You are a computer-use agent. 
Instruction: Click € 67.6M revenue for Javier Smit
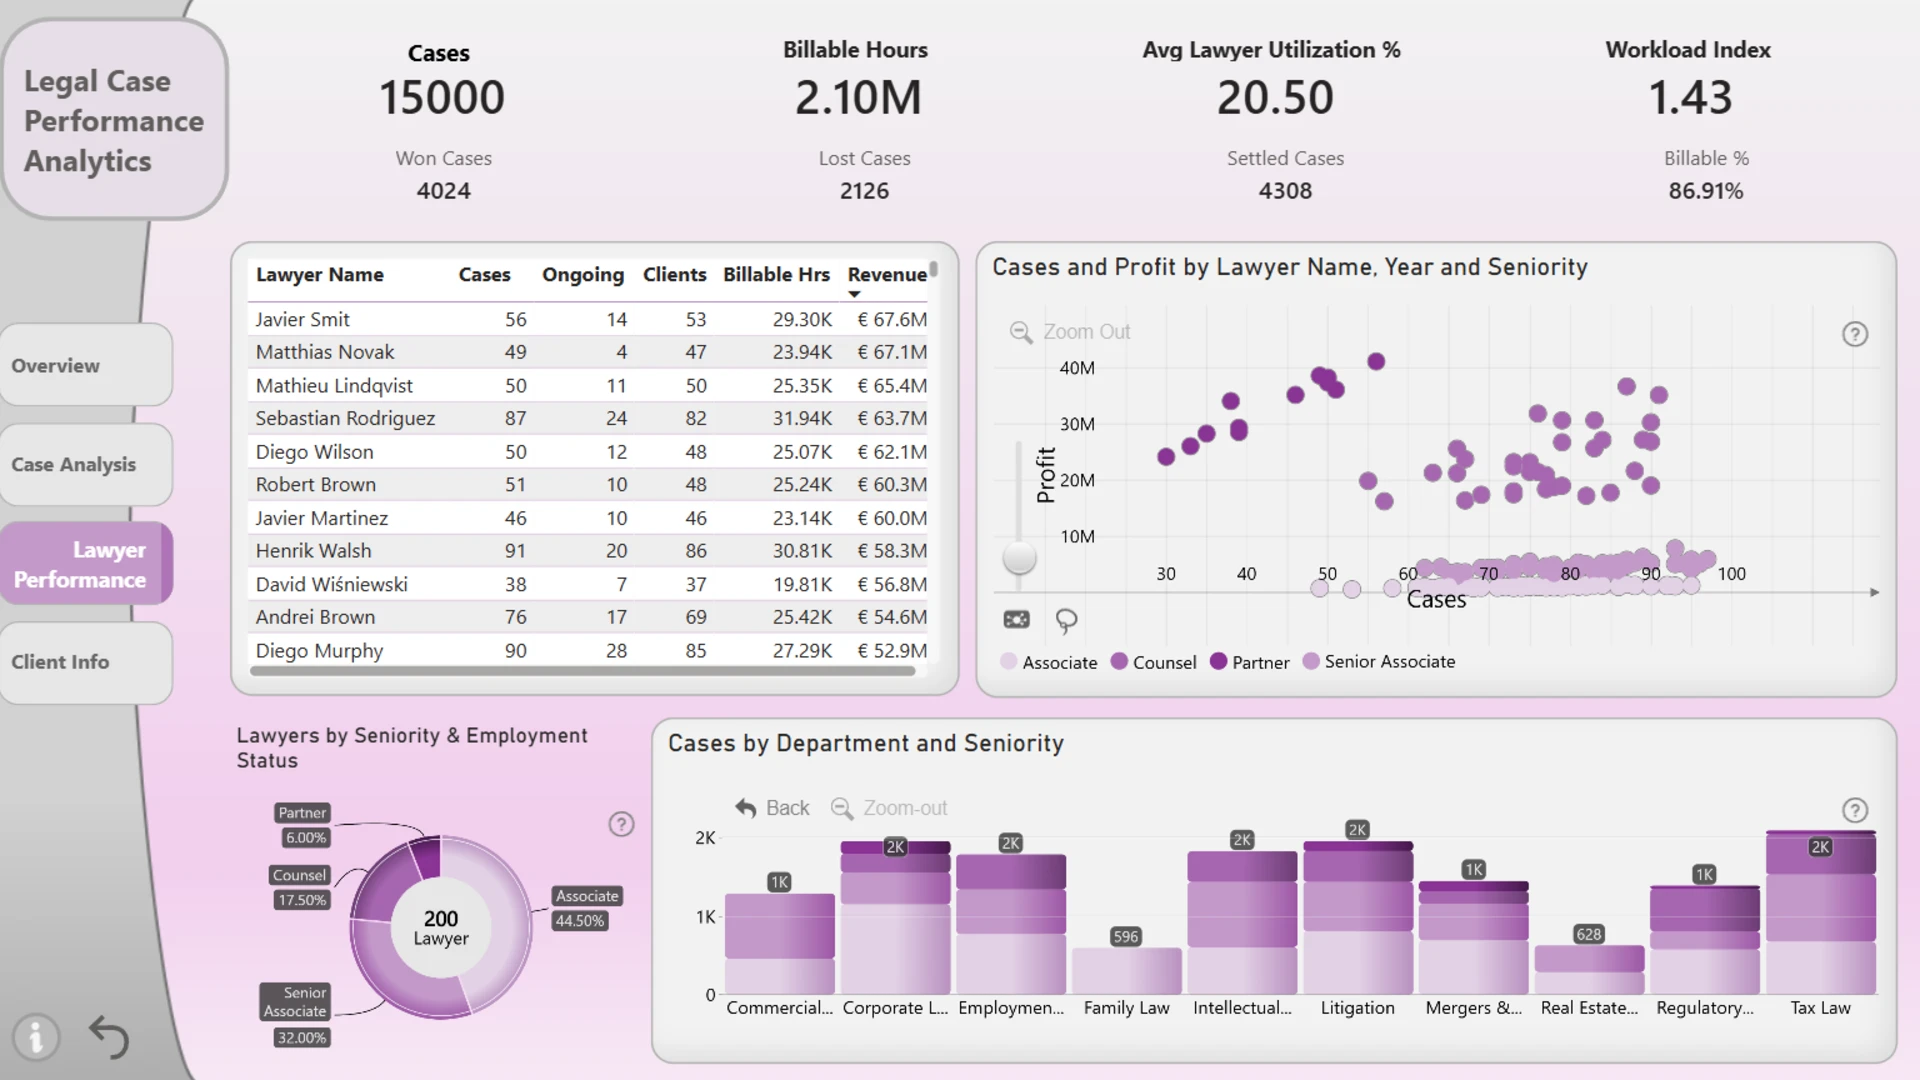coord(892,319)
